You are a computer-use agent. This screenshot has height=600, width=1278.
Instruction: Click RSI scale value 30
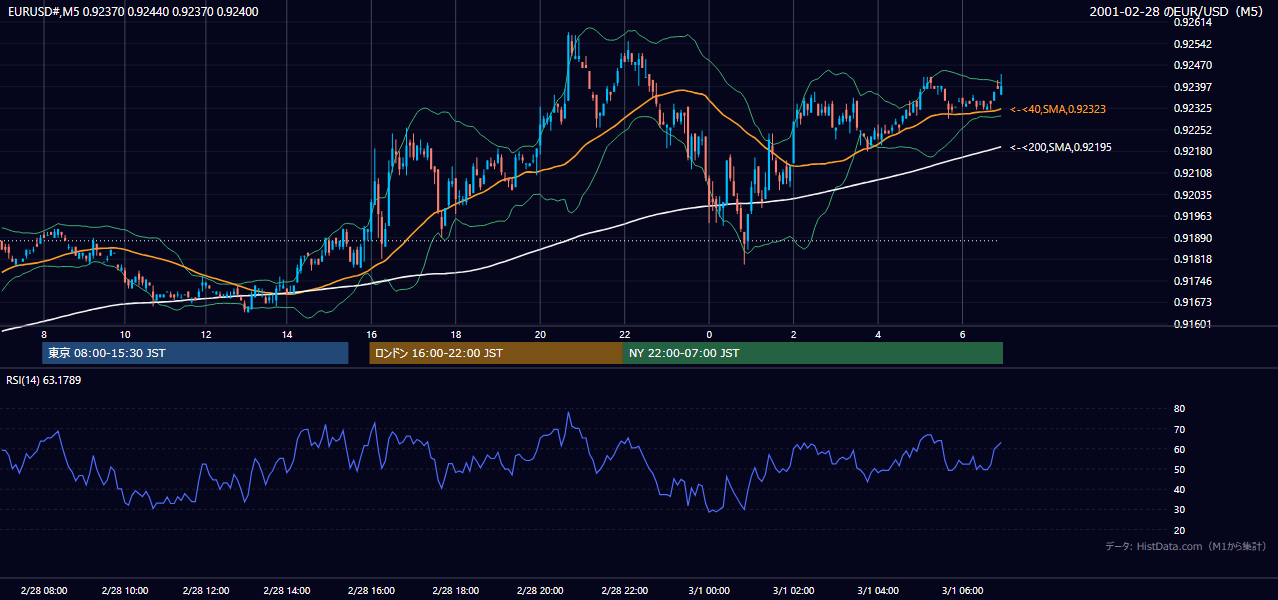[1179, 510]
